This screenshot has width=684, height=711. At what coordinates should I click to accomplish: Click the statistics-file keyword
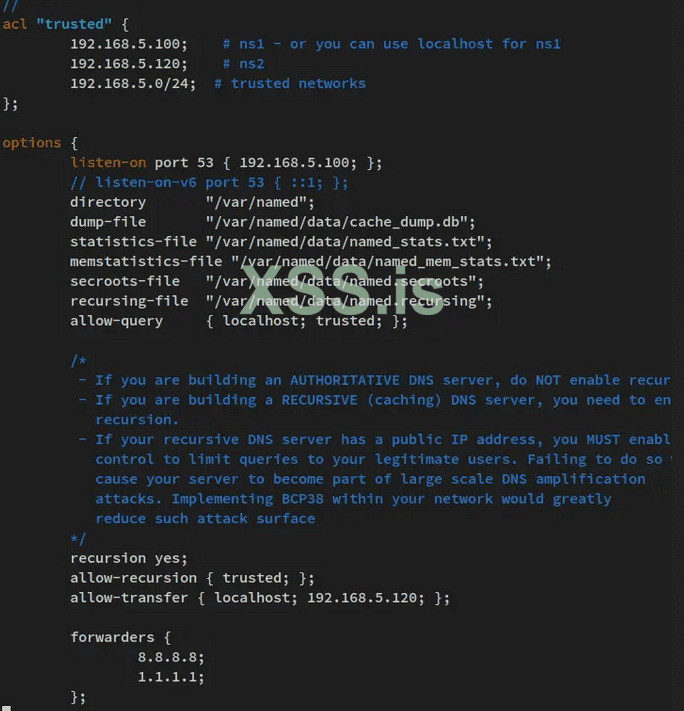[133, 241]
